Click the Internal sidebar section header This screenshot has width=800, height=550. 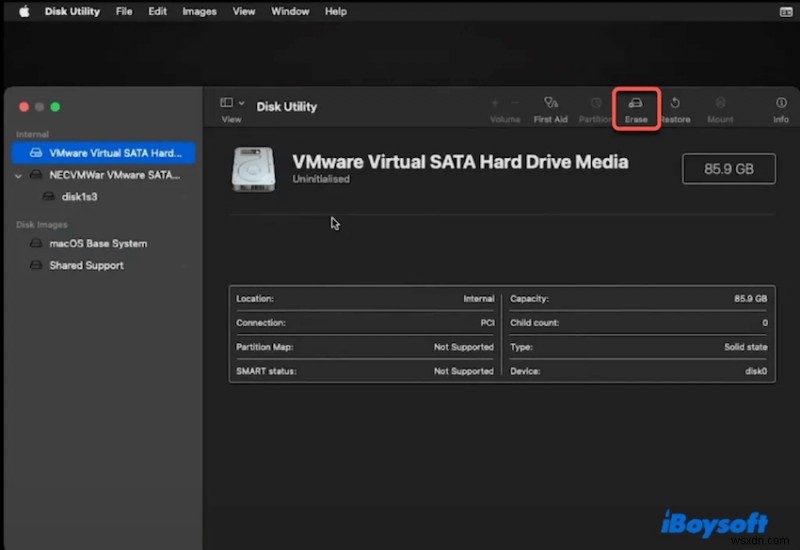pos(32,134)
